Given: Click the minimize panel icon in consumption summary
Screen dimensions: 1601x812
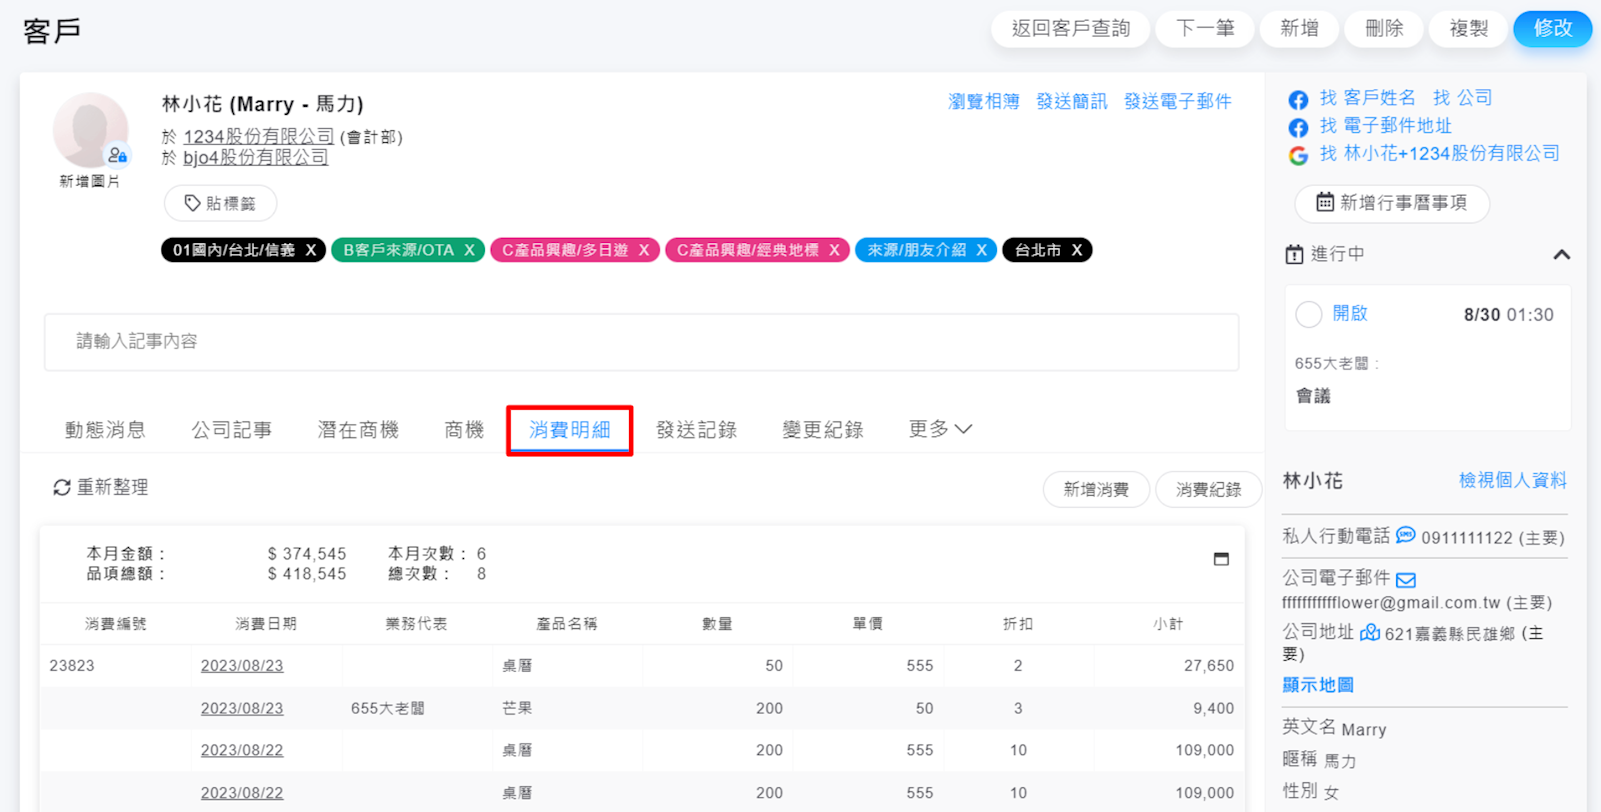Looking at the screenshot, I should 1221,559.
